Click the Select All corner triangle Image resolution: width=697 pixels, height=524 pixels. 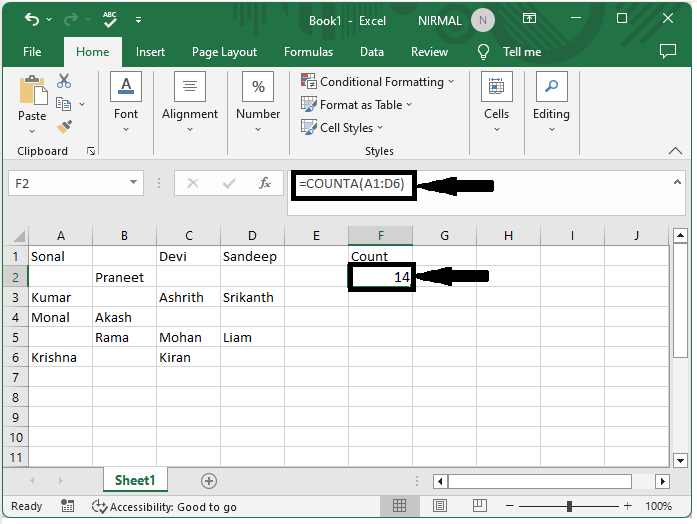coord(17,235)
